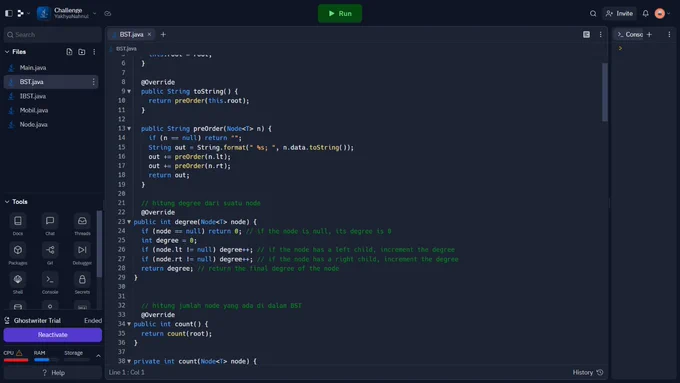Open console pane more options
The width and height of the screenshot is (680, 383).
click(669, 34)
